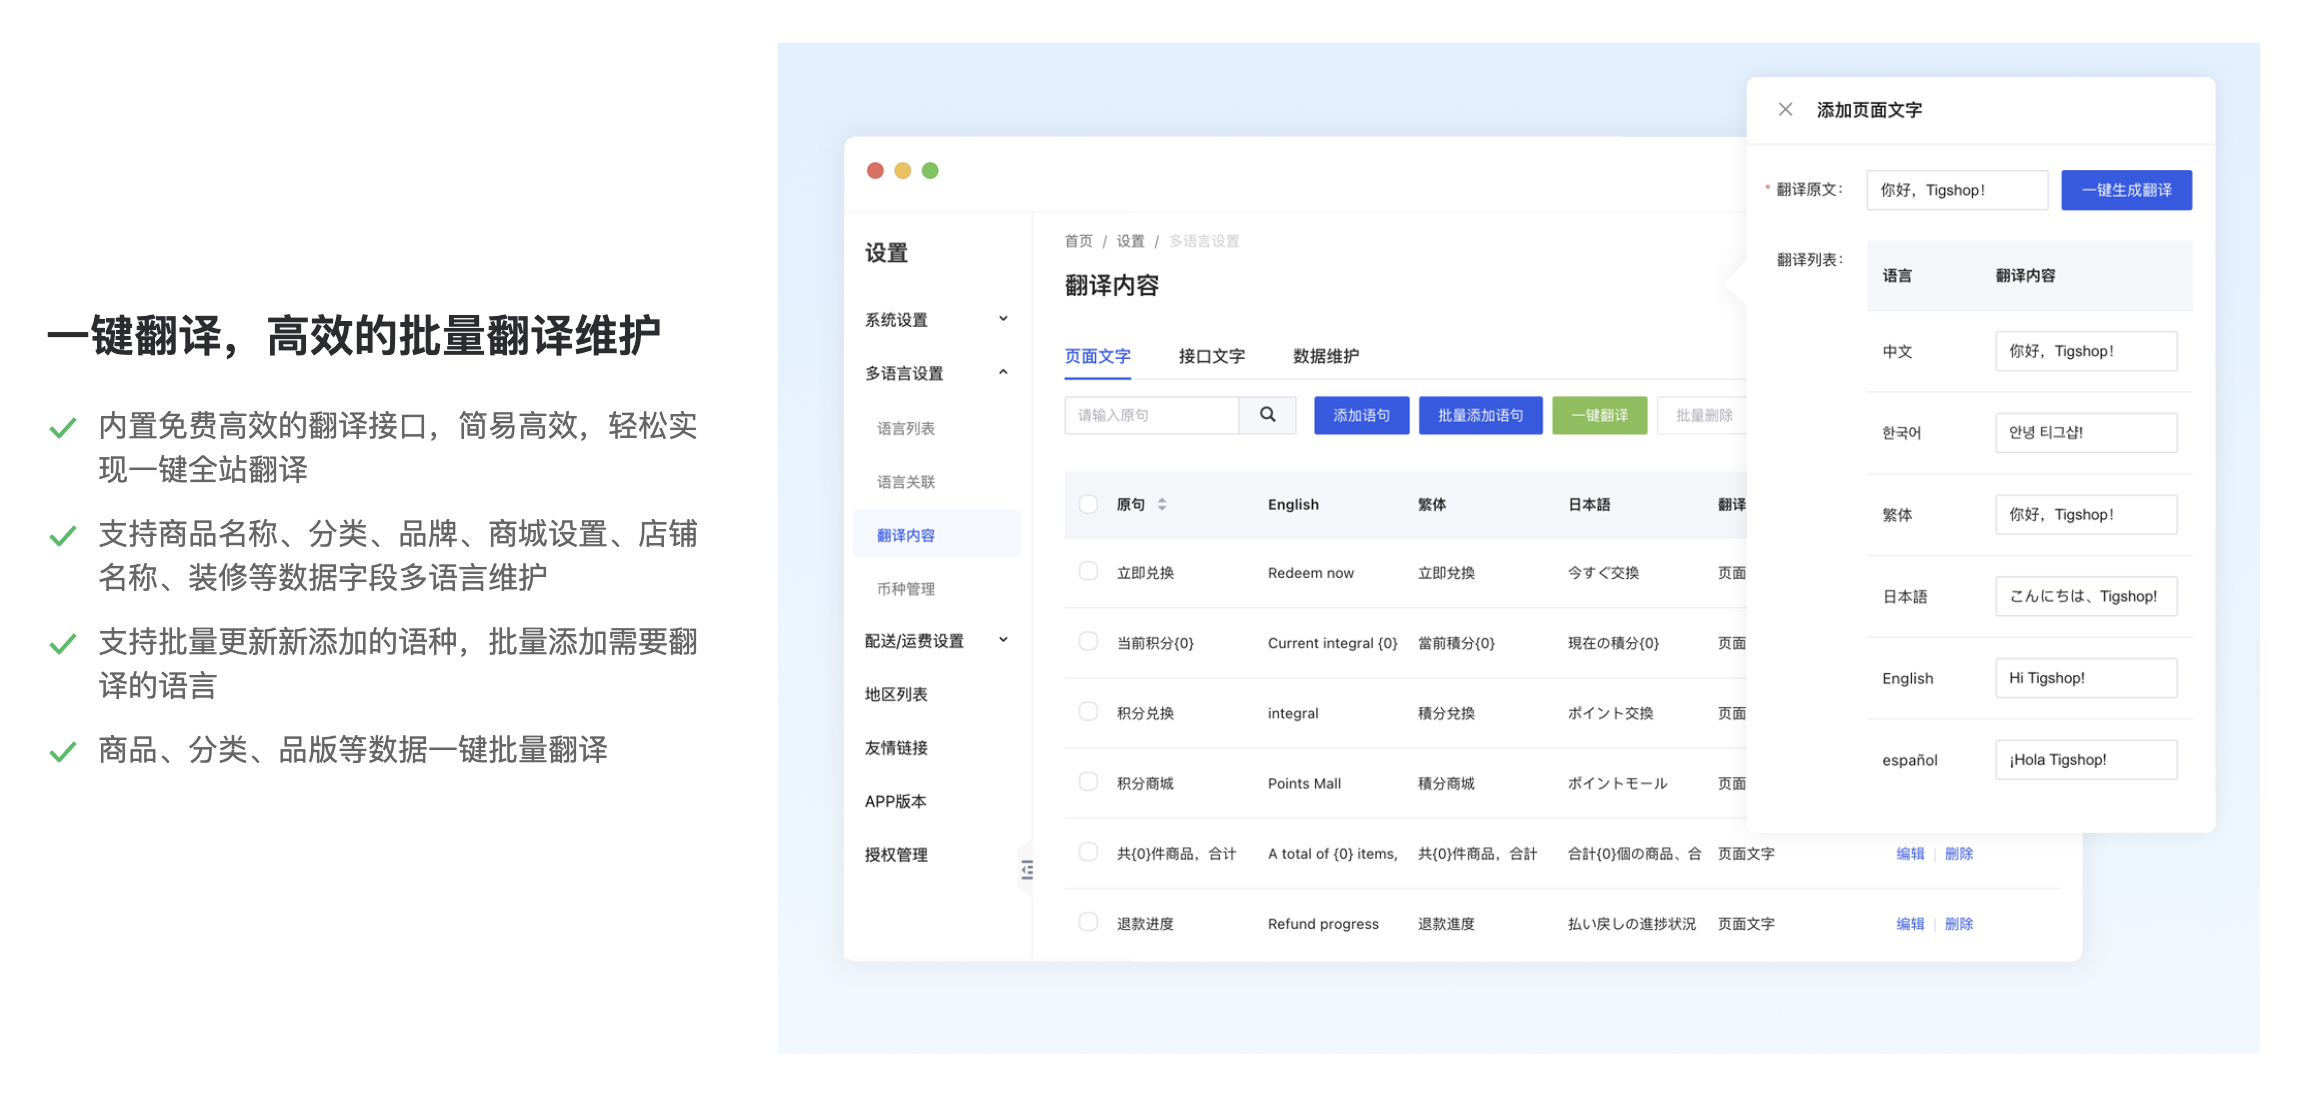The width and height of the screenshot is (2300, 1098).
Task: Open 语言关联 in sidebar
Action: (905, 482)
